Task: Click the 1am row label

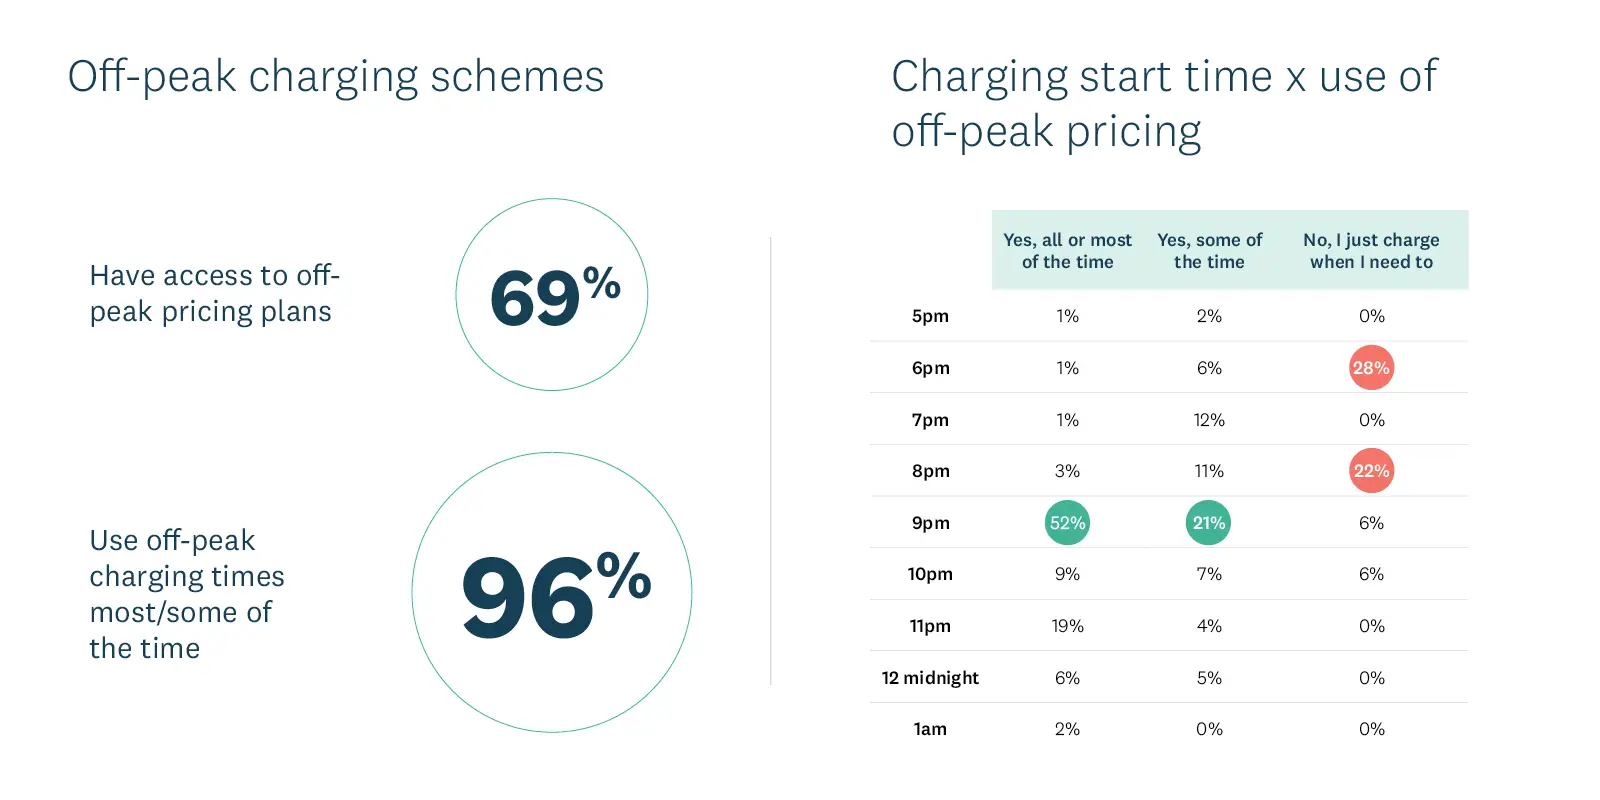Action: (x=930, y=729)
